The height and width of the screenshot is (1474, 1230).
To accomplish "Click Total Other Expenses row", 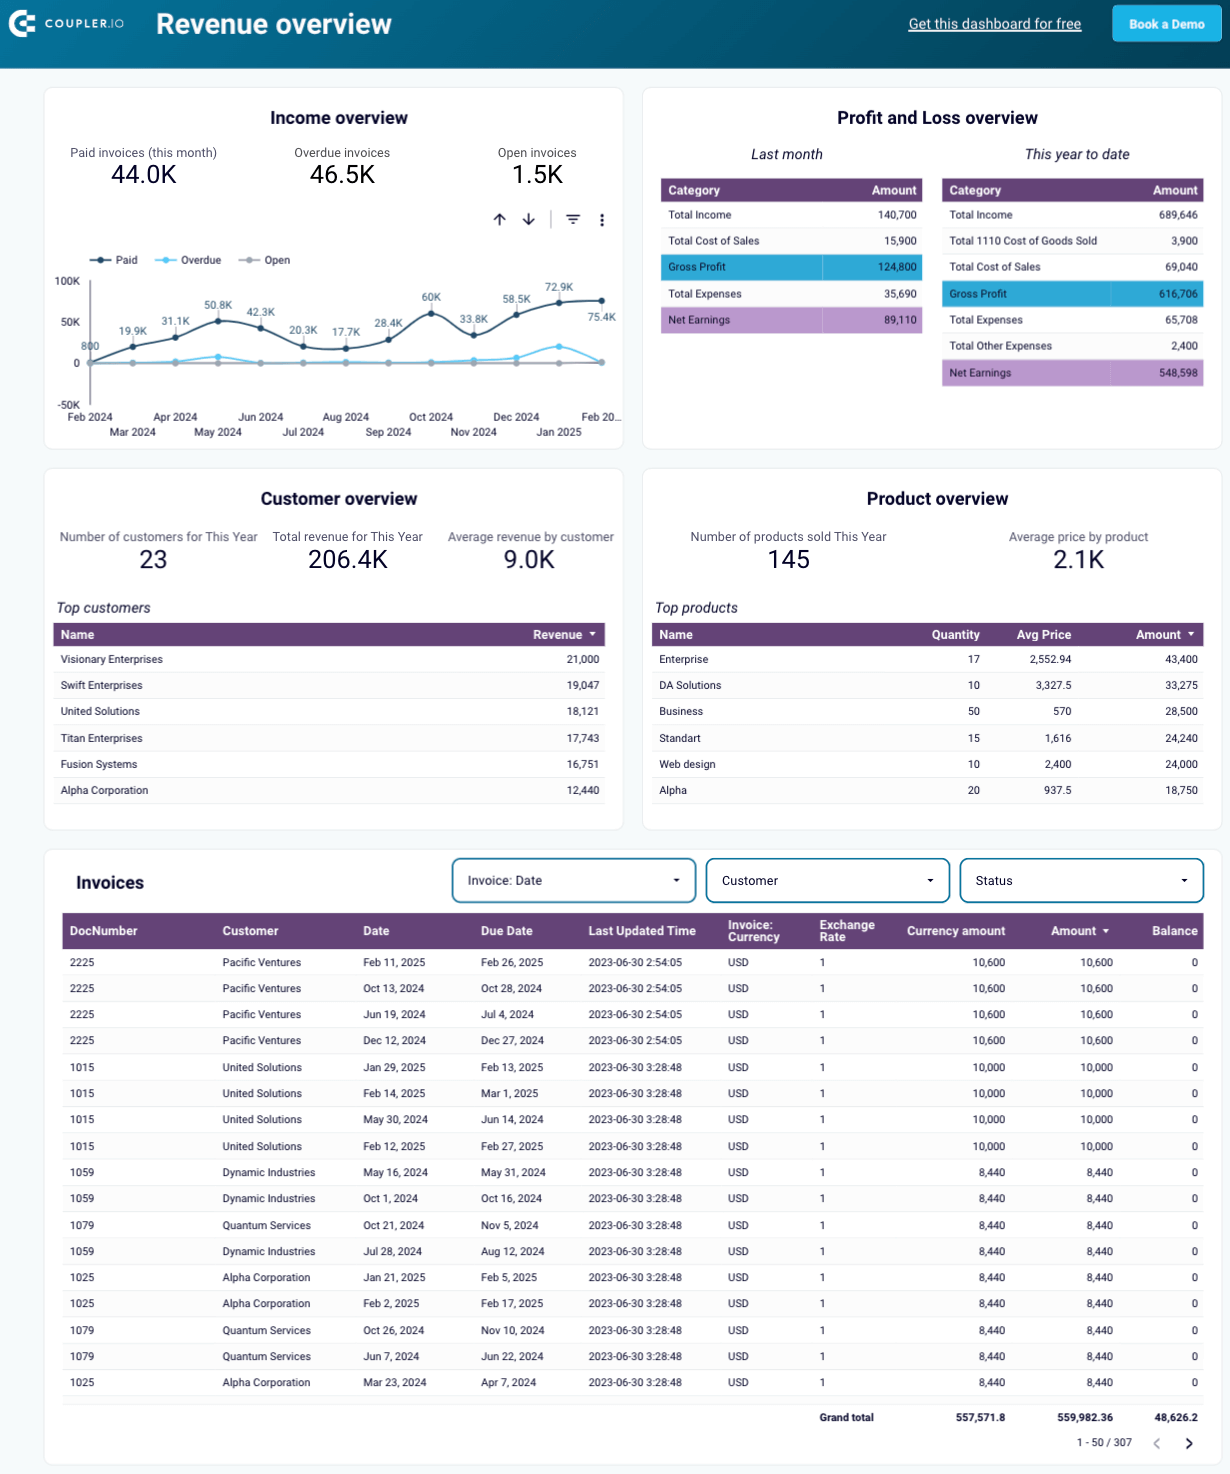I will click(x=1073, y=346).
